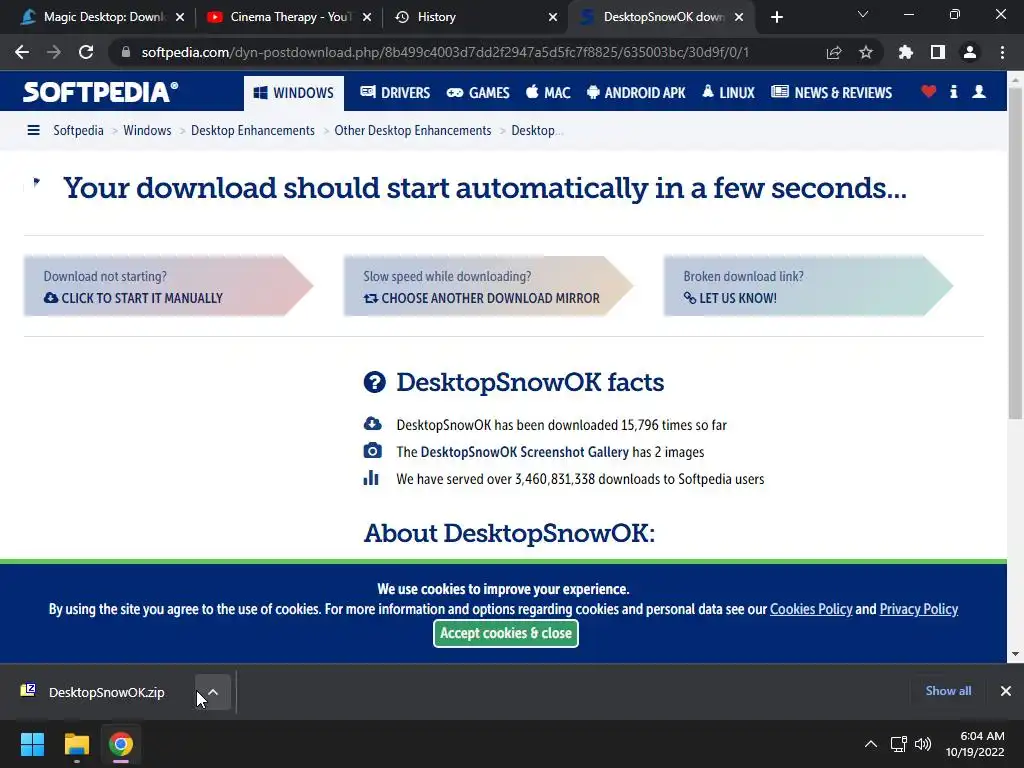Open the Games section

point(478,93)
